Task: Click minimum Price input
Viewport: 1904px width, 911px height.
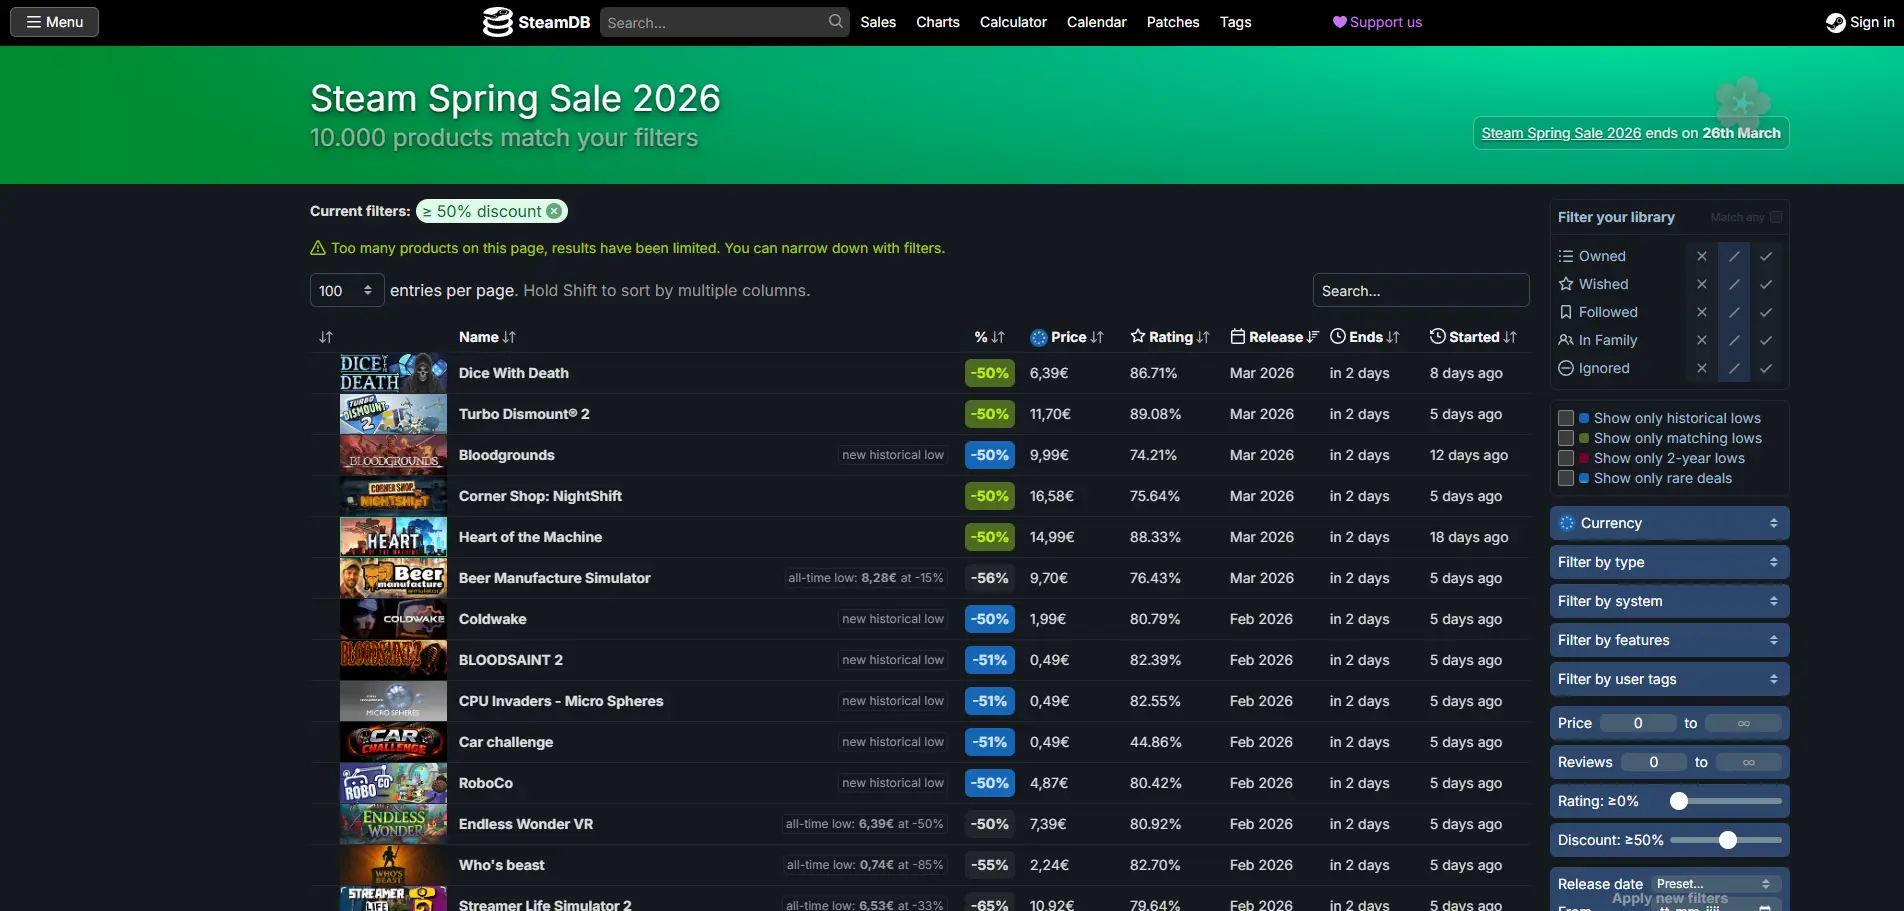Action: [1638, 723]
